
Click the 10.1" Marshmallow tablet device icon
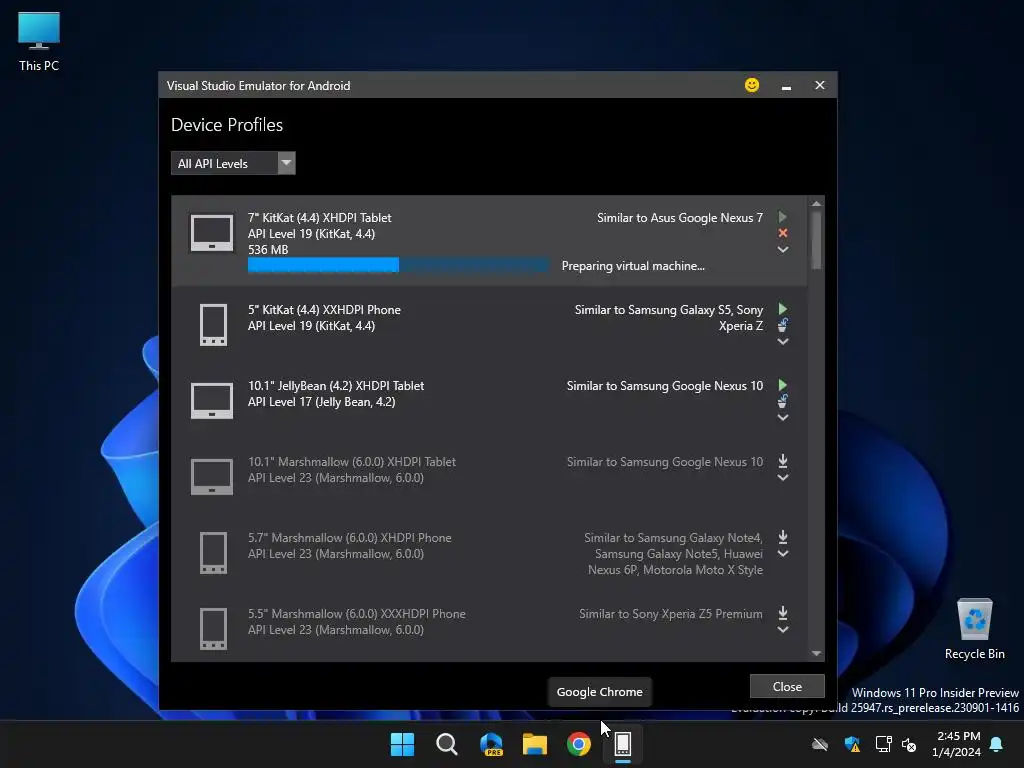[x=212, y=477]
